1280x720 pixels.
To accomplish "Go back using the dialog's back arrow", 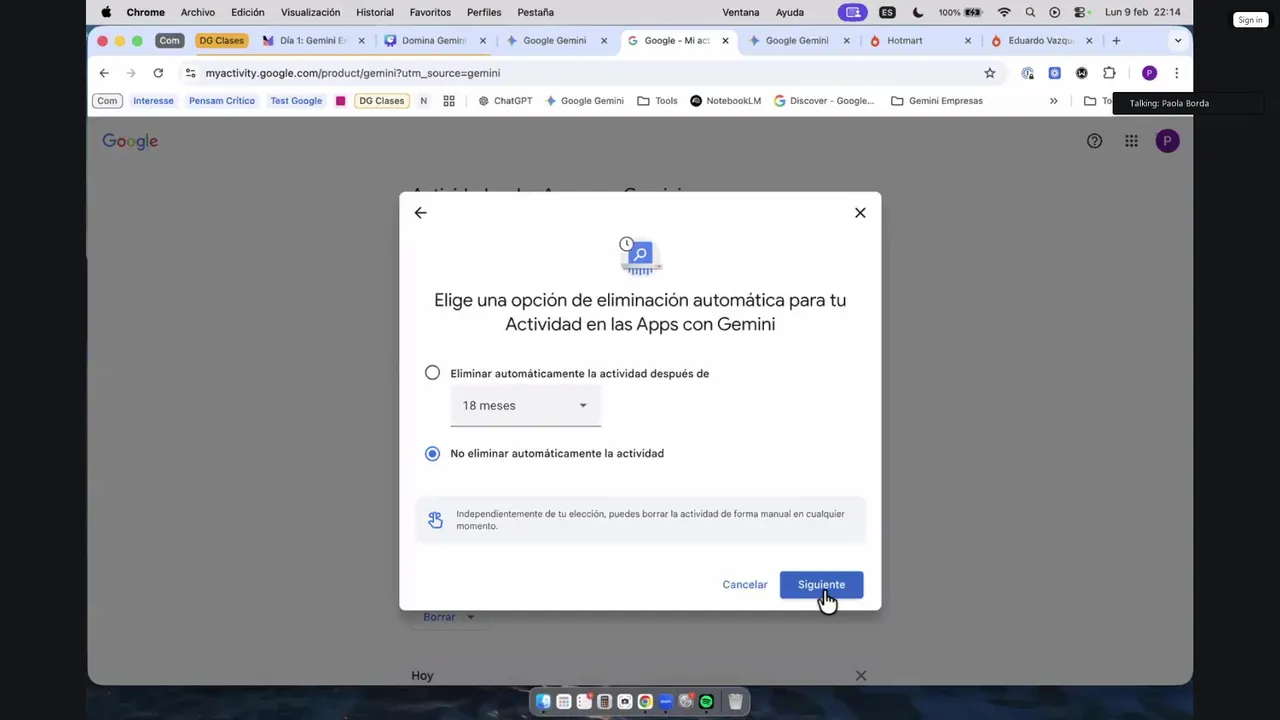I will pos(420,213).
